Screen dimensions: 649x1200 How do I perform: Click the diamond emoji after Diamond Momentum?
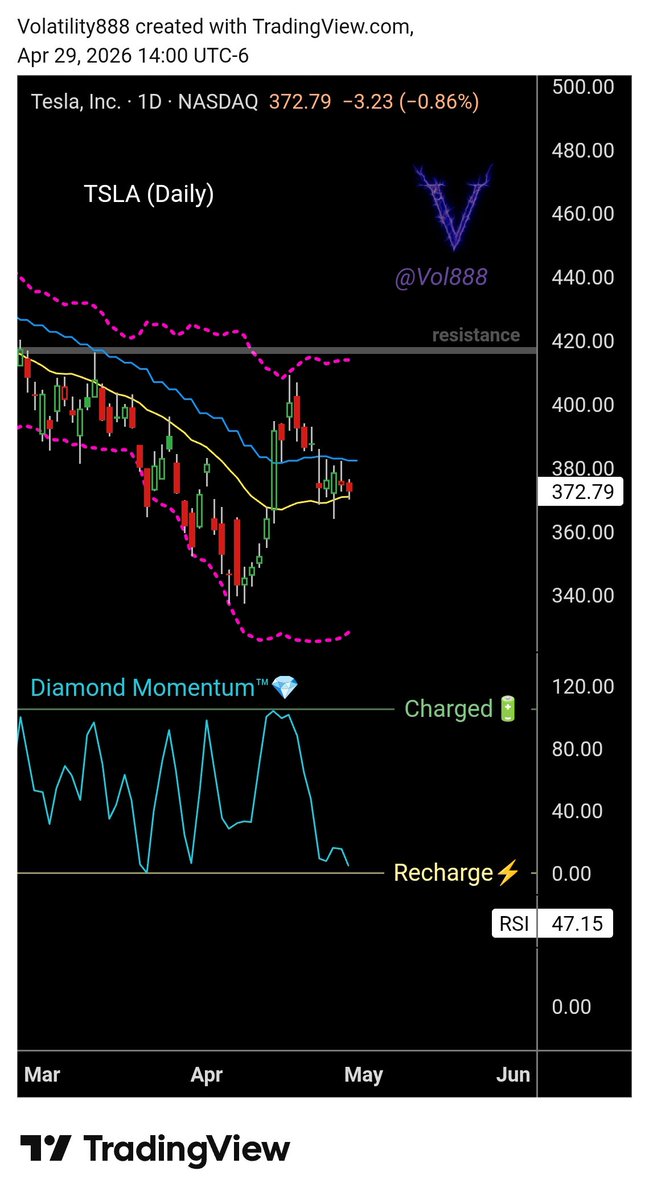coord(285,688)
